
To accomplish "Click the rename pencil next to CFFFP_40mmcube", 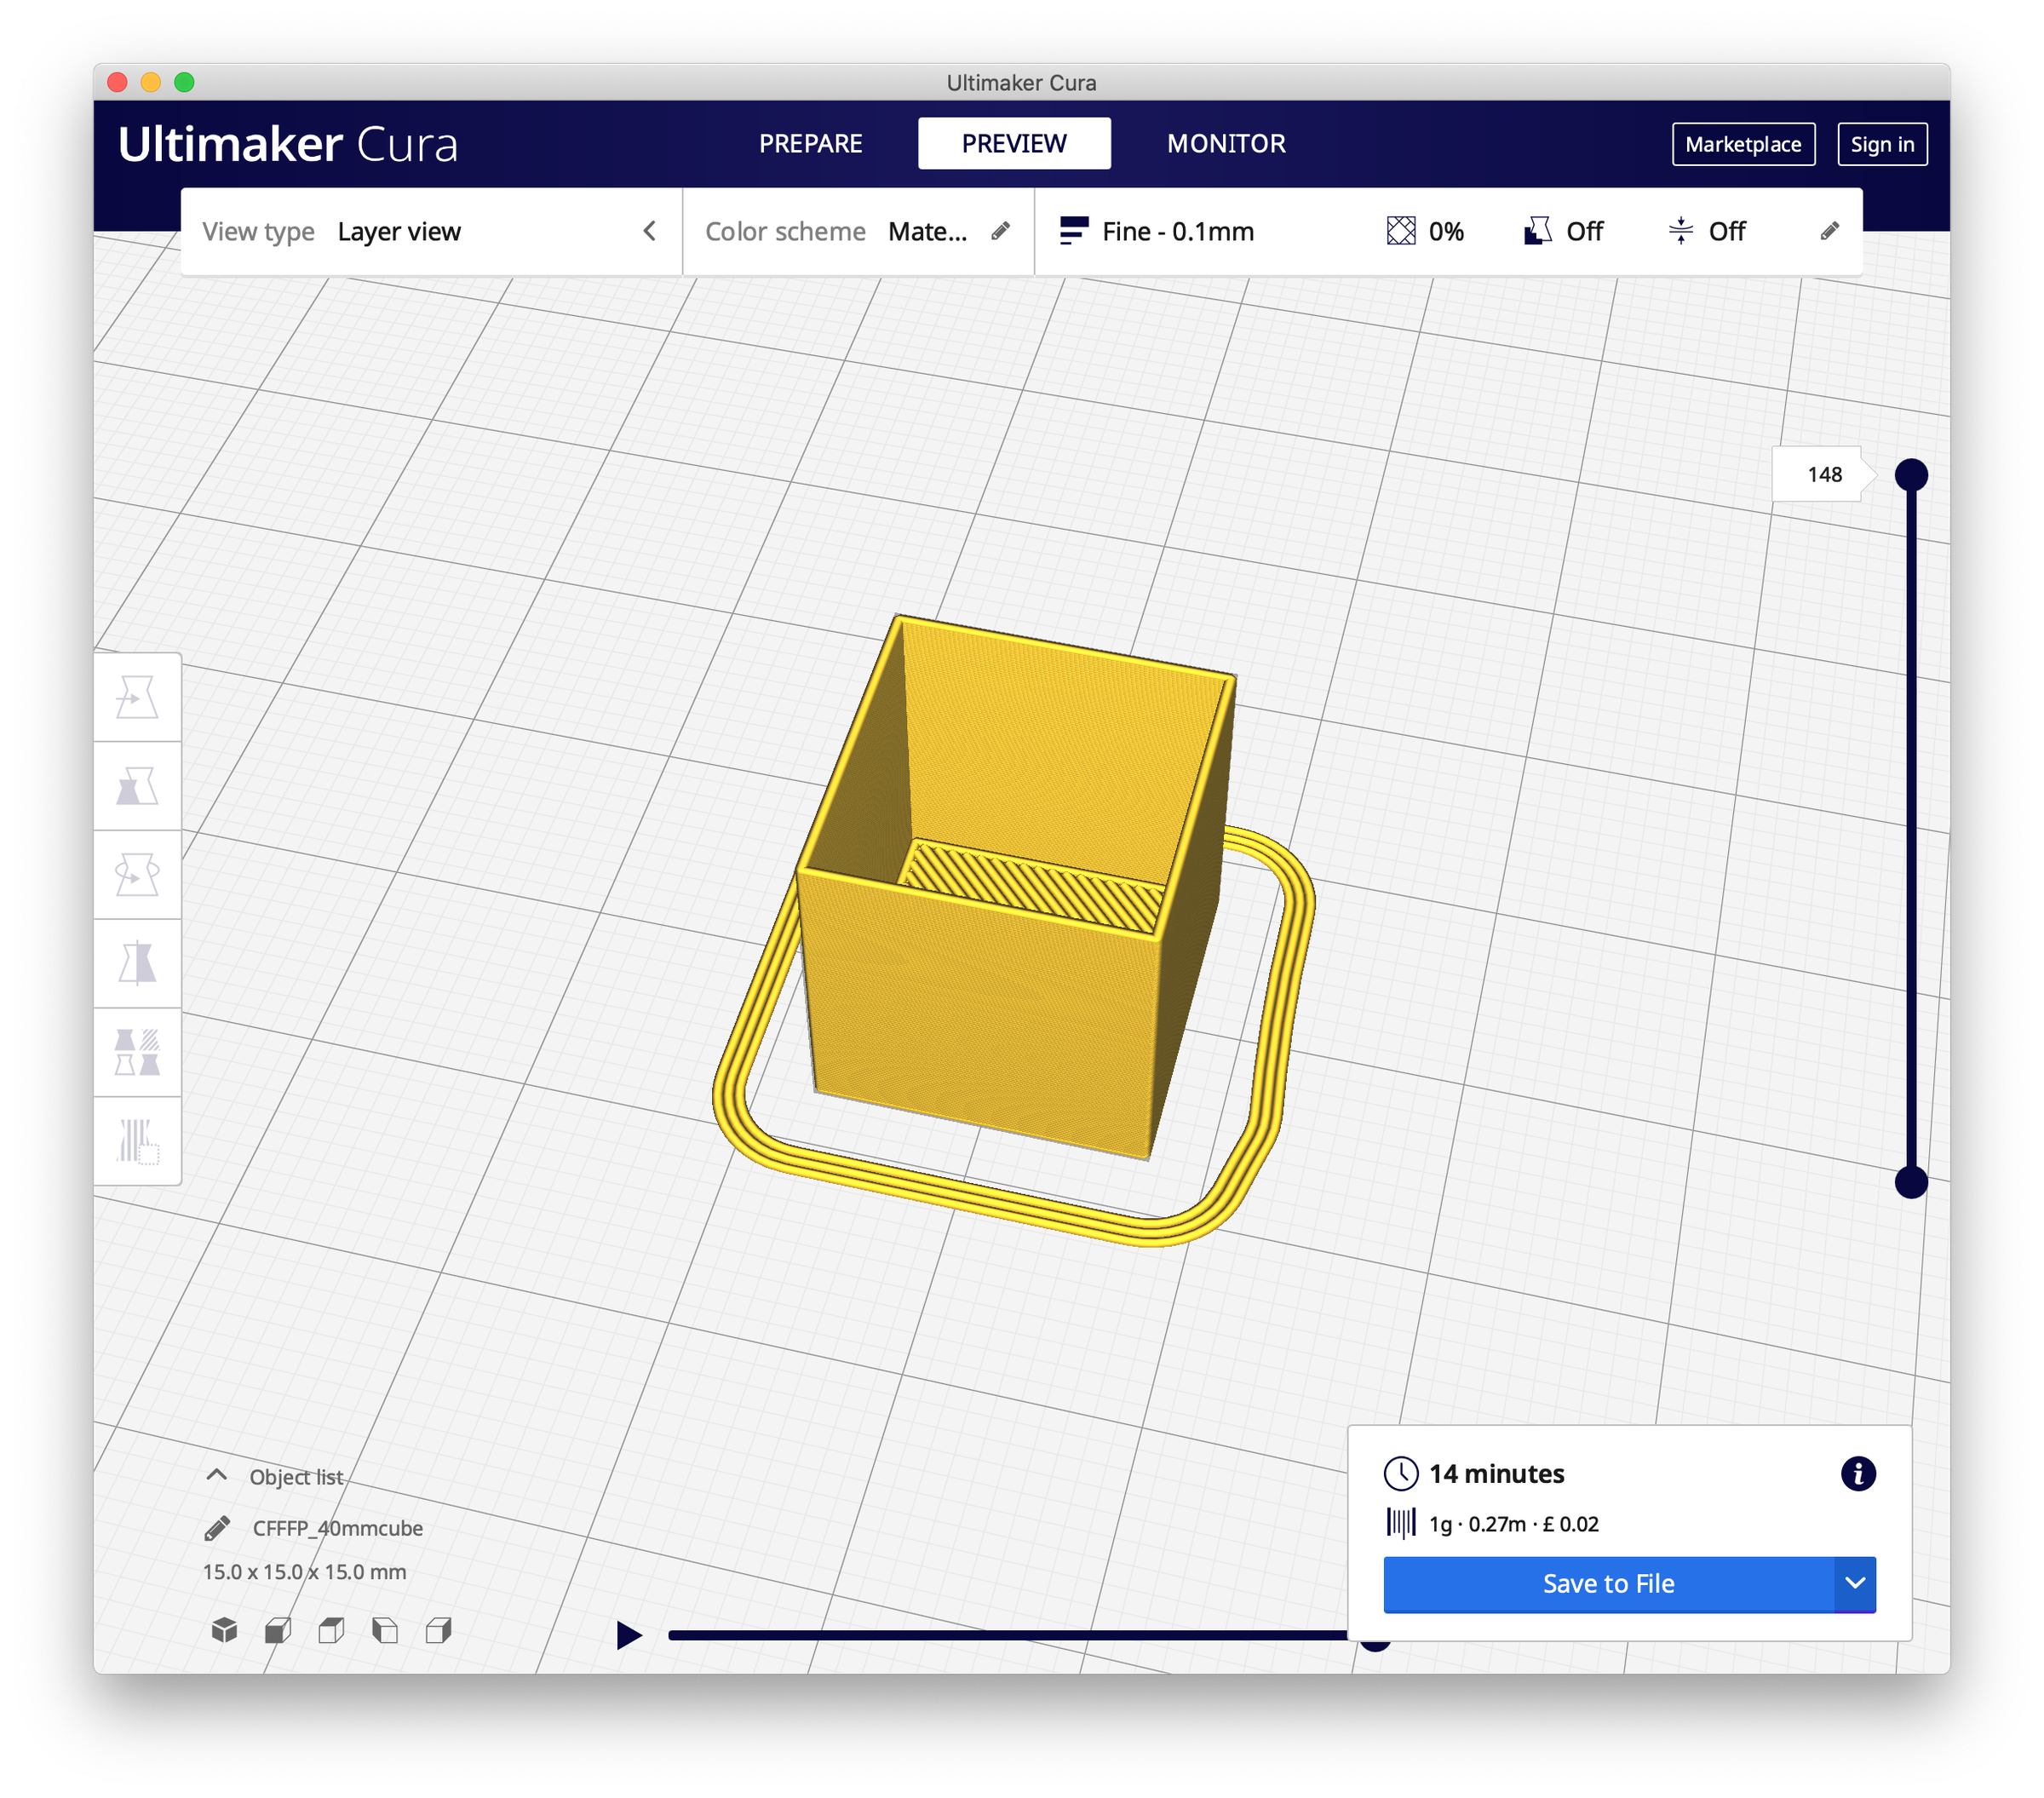I will (x=216, y=1528).
